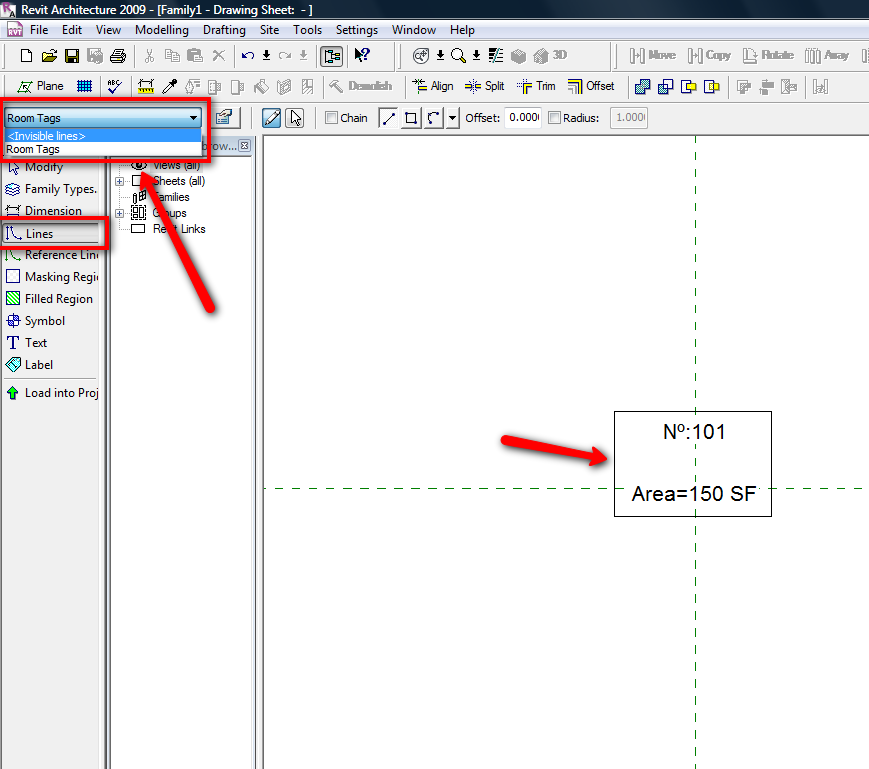The image size is (869, 769).
Task: Click the Save floppy disk icon
Action: point(72,55)
